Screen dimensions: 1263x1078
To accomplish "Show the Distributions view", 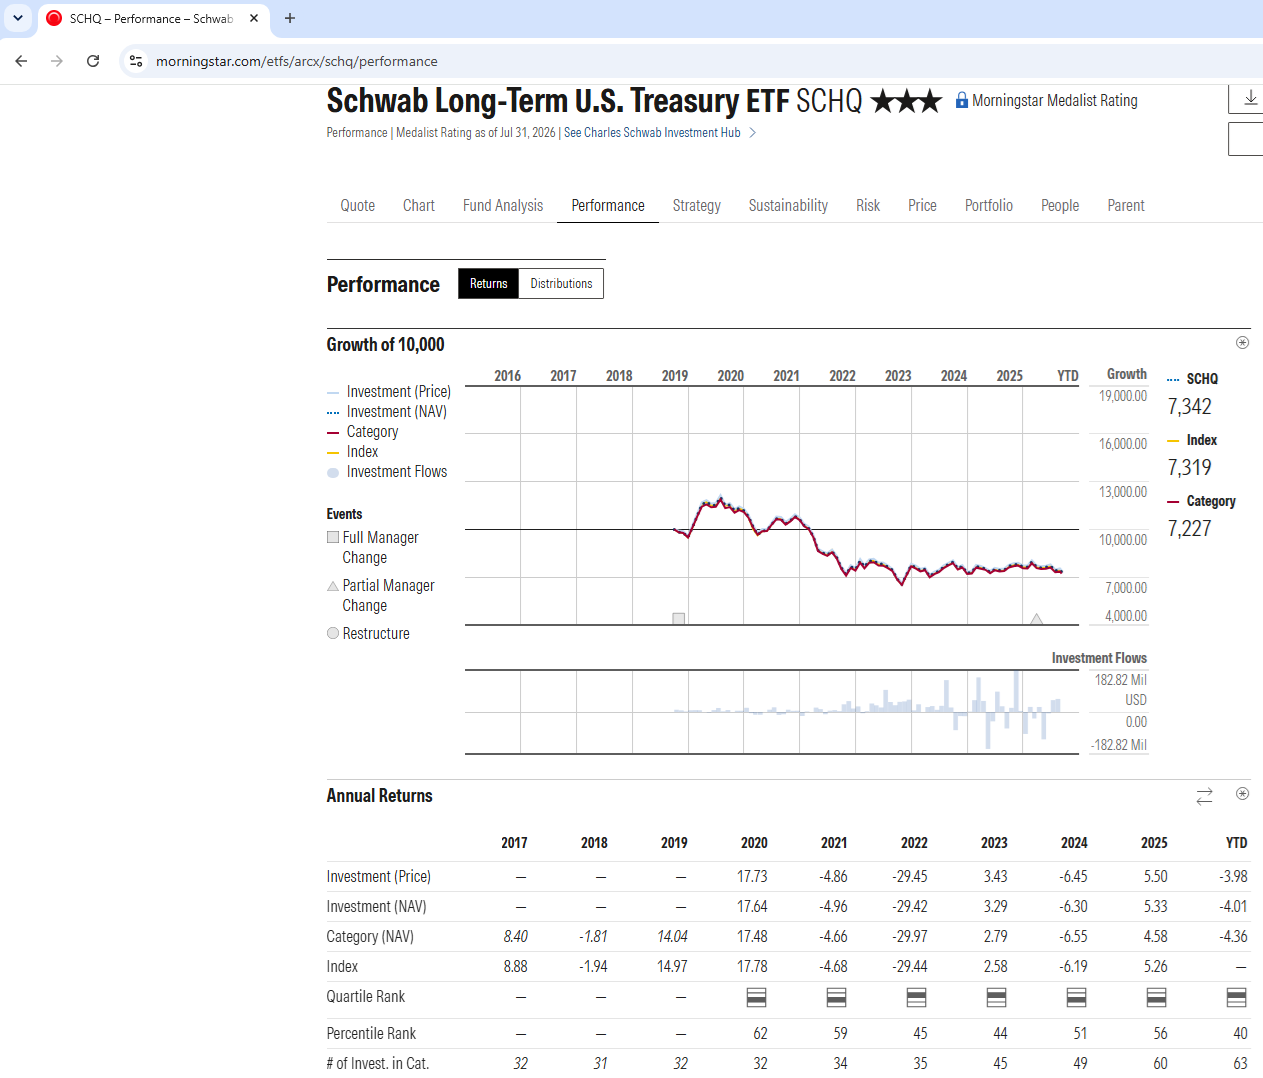I will click(561, 283).
